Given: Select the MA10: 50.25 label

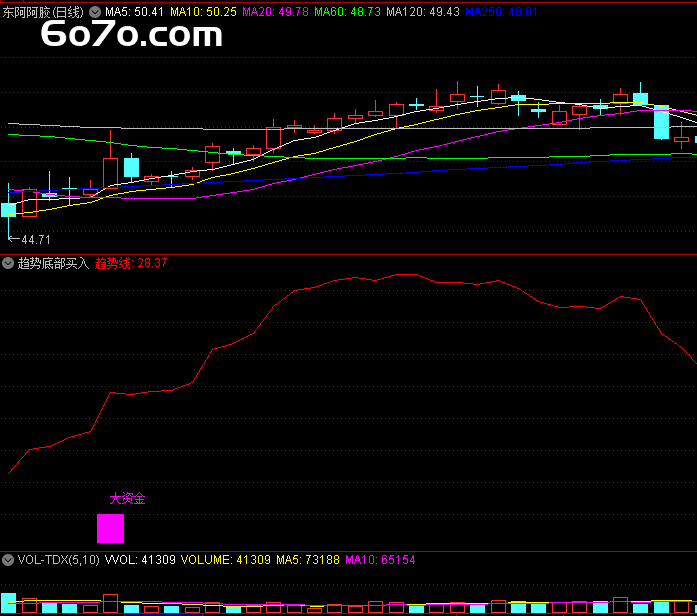Looking at the screenshot, I should pyautogui.click(x=204, y=12).
